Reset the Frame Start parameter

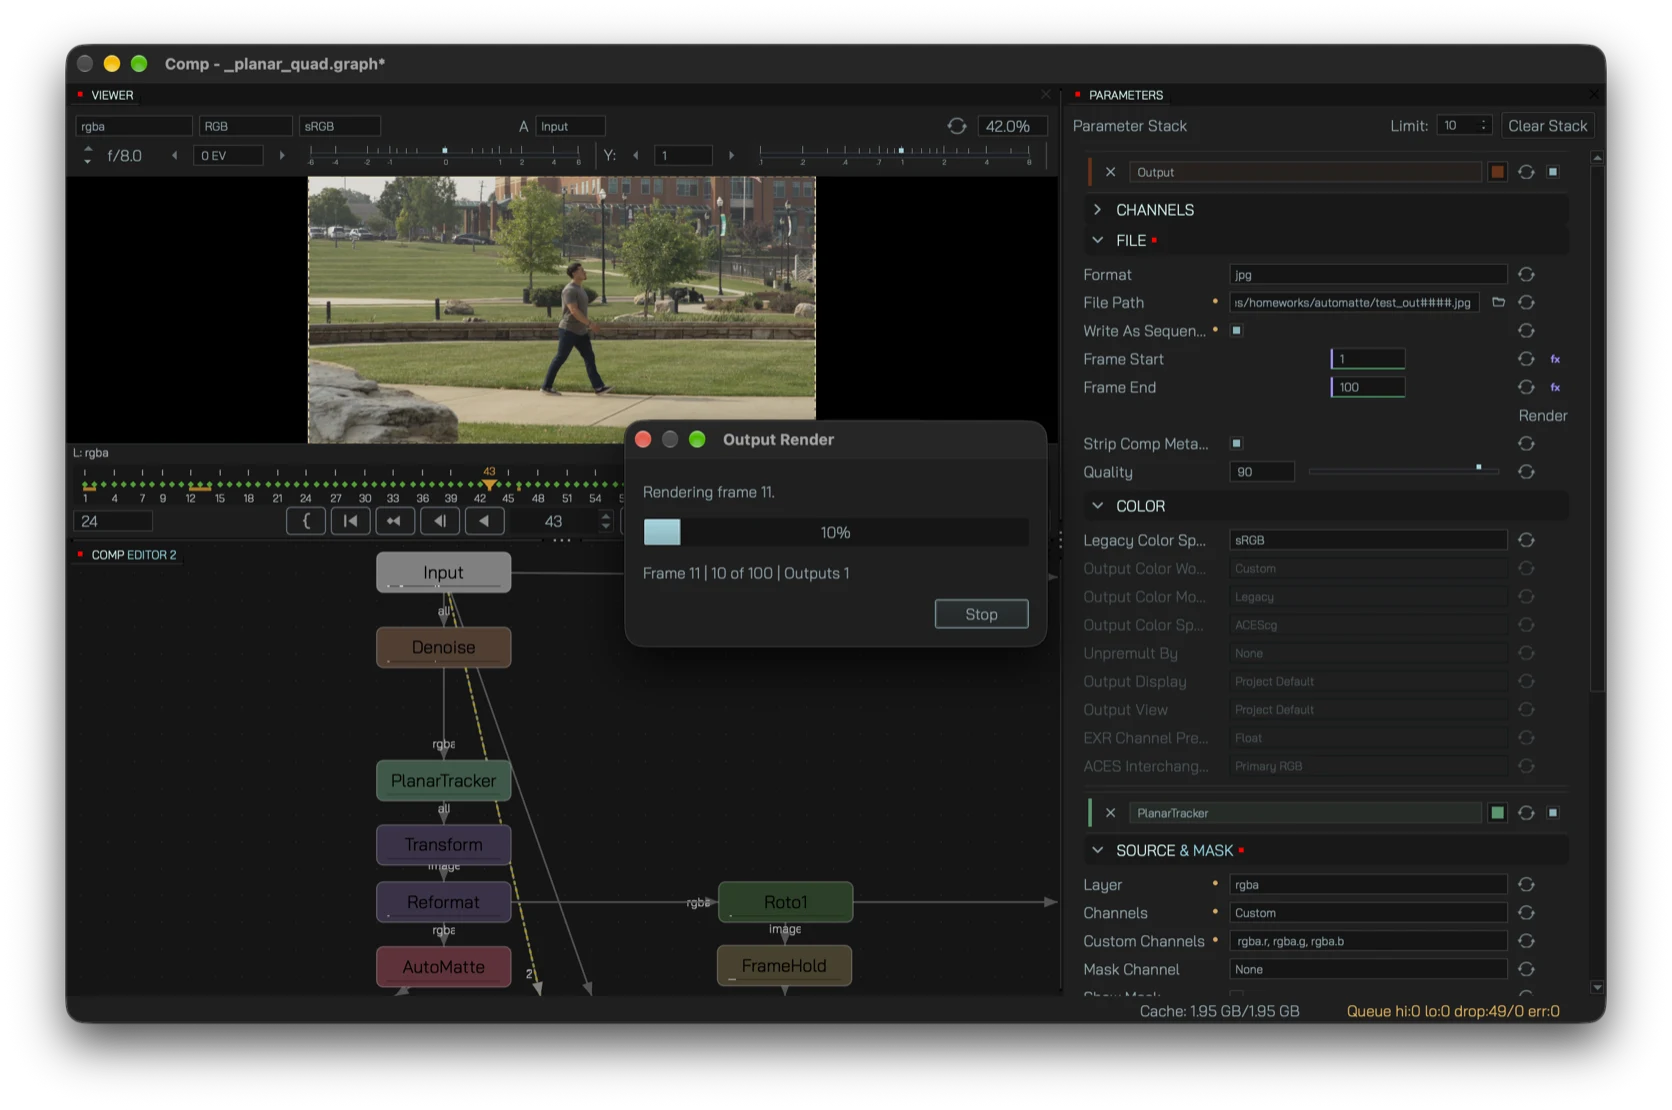click(1526, 358)
